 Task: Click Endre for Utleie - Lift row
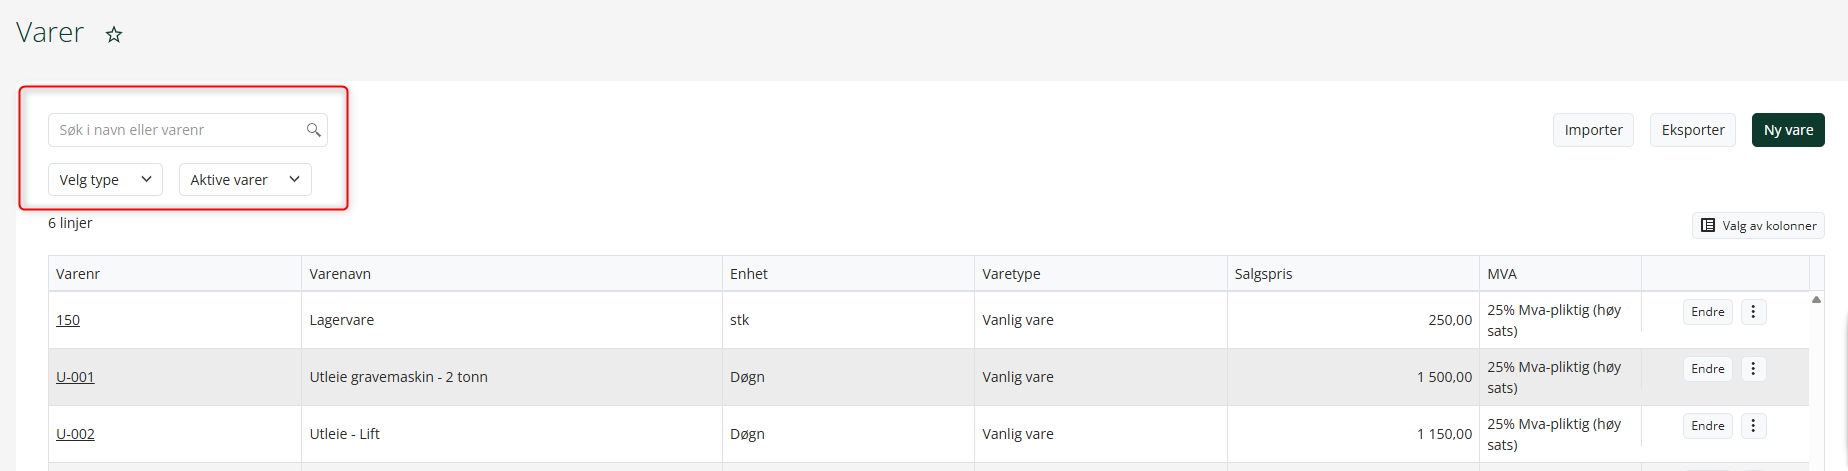point(1707,426)
